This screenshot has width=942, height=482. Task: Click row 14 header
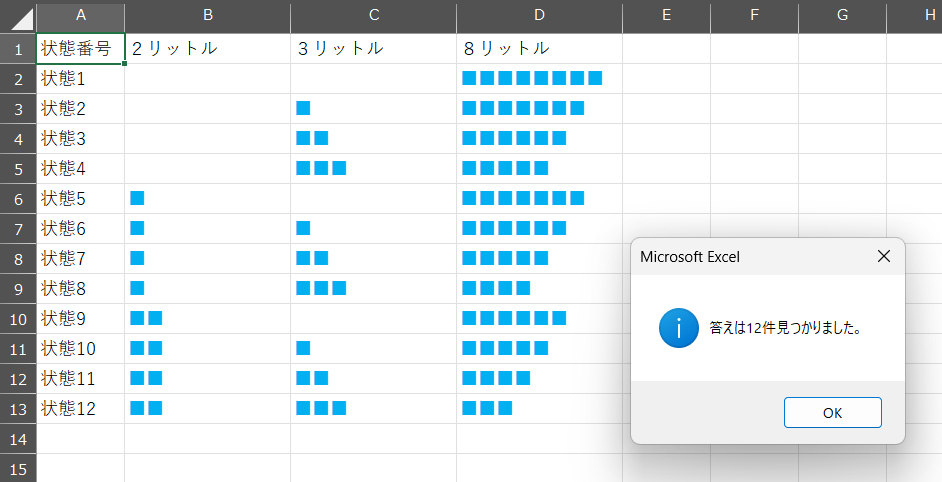point(18,439)
